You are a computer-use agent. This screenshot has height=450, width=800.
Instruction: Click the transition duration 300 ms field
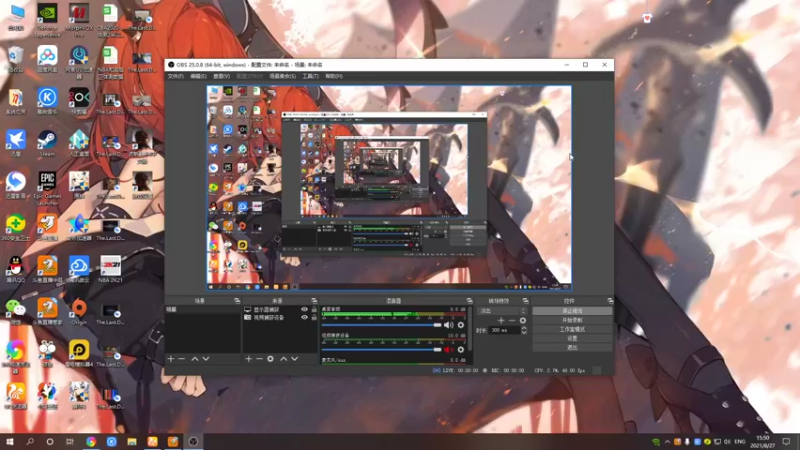click(505, 330)
